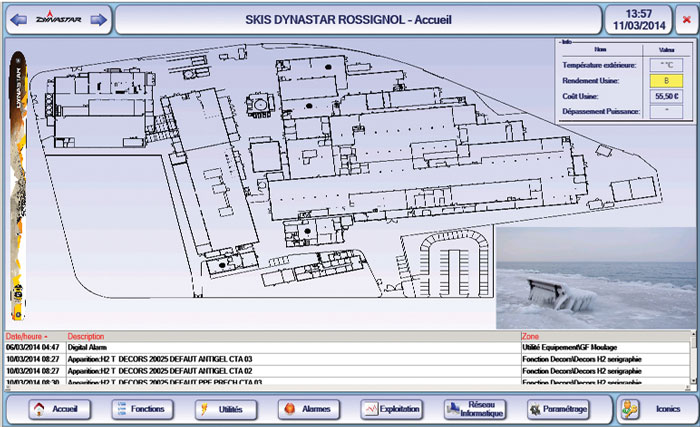Select DEFAUT ANTIGEL CTA 02 alarm row
The image size is (700, 427).
click(347, 371)
